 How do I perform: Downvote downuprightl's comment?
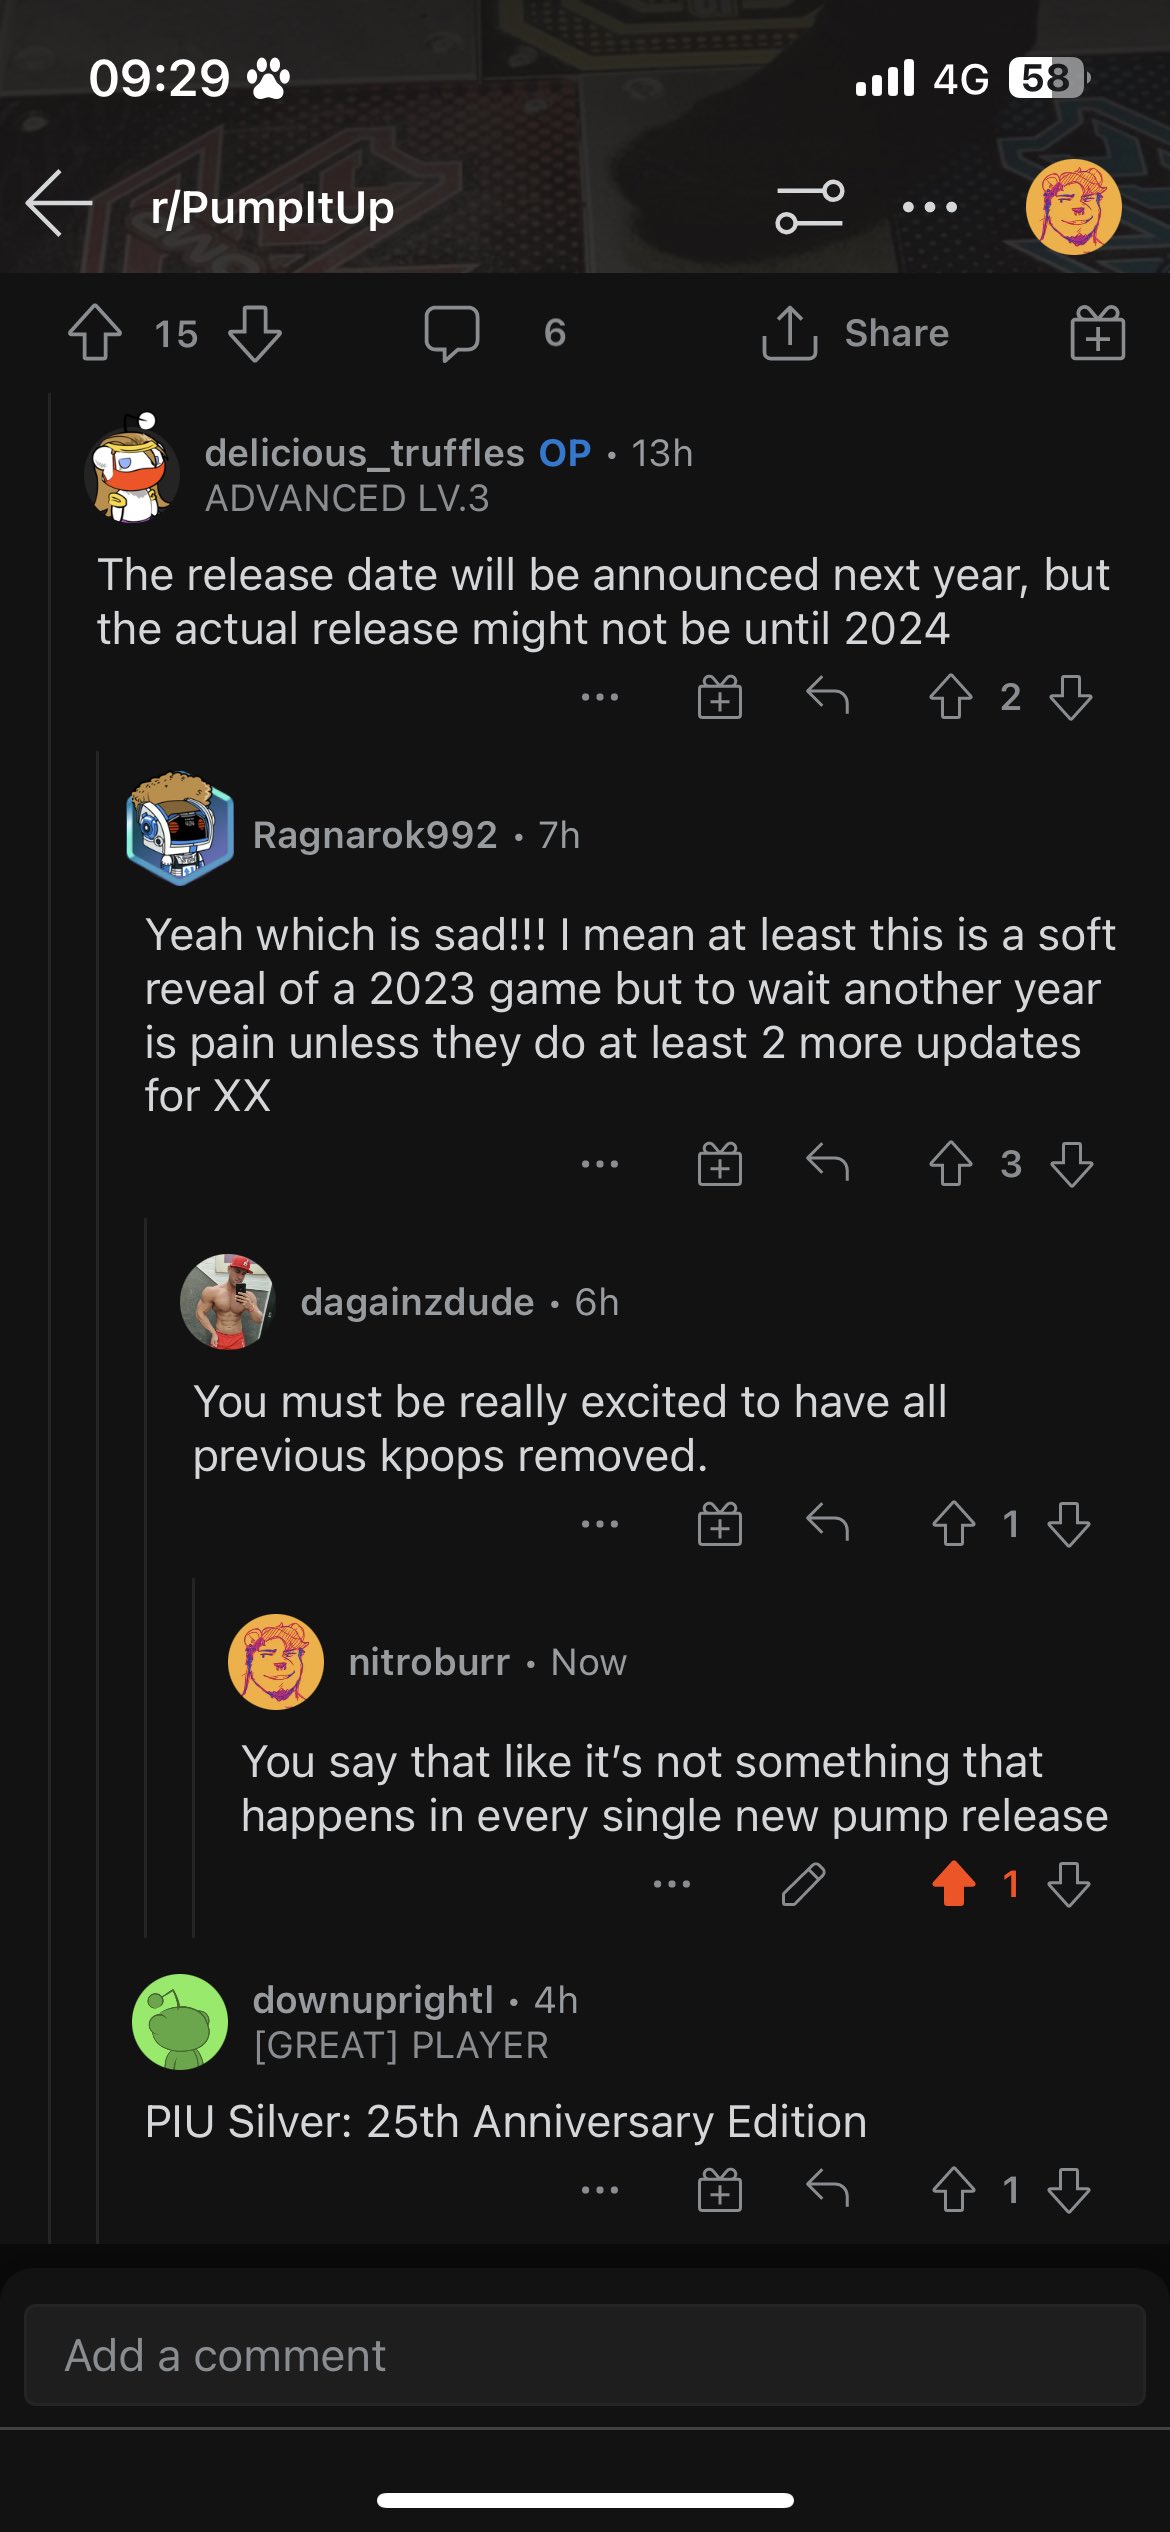click(1069, 2190)
